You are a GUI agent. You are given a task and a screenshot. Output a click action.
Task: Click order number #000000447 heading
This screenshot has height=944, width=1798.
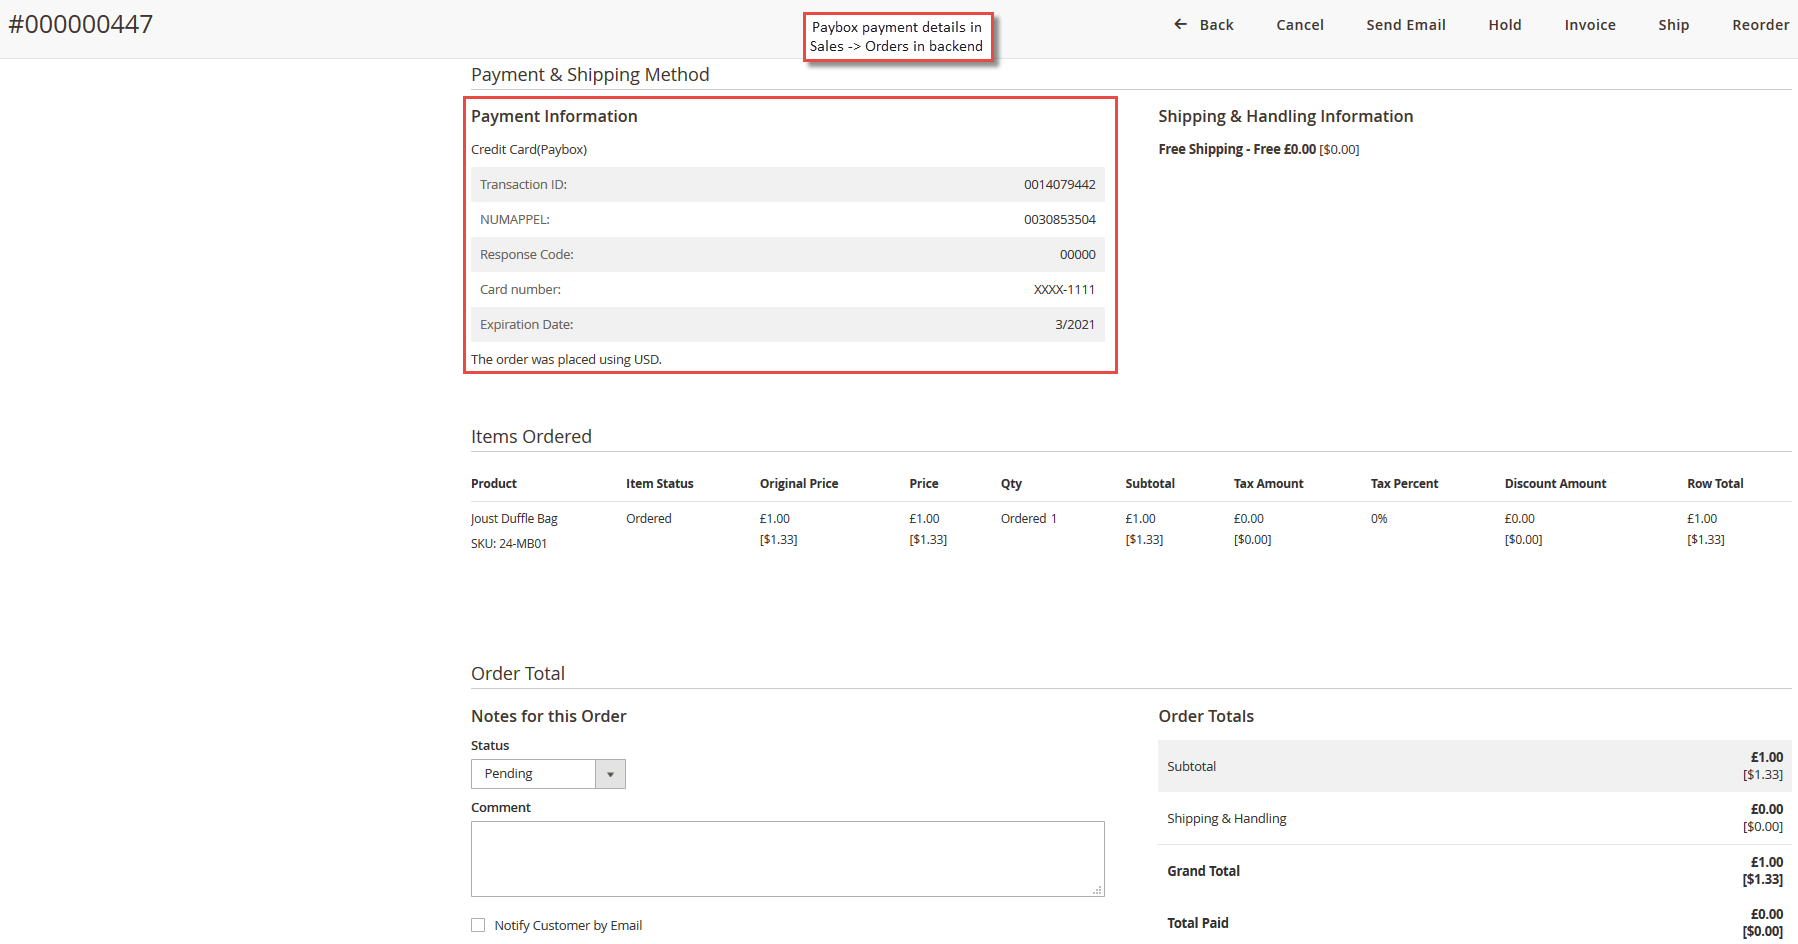[x=81, y=24]
